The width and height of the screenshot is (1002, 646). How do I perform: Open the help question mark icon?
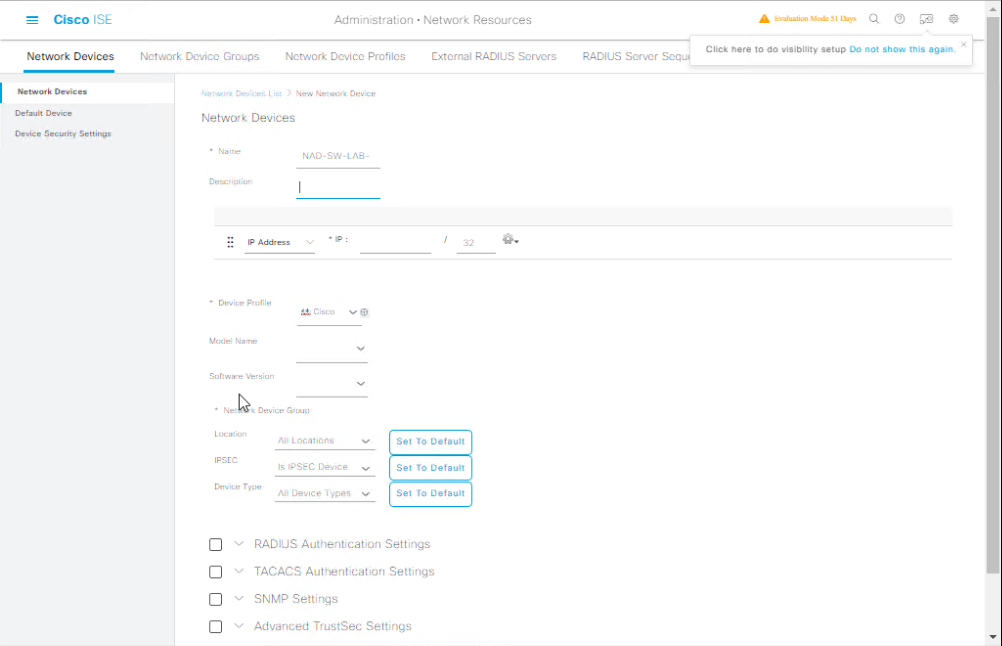pyautogui.click(x=899, y=19)
